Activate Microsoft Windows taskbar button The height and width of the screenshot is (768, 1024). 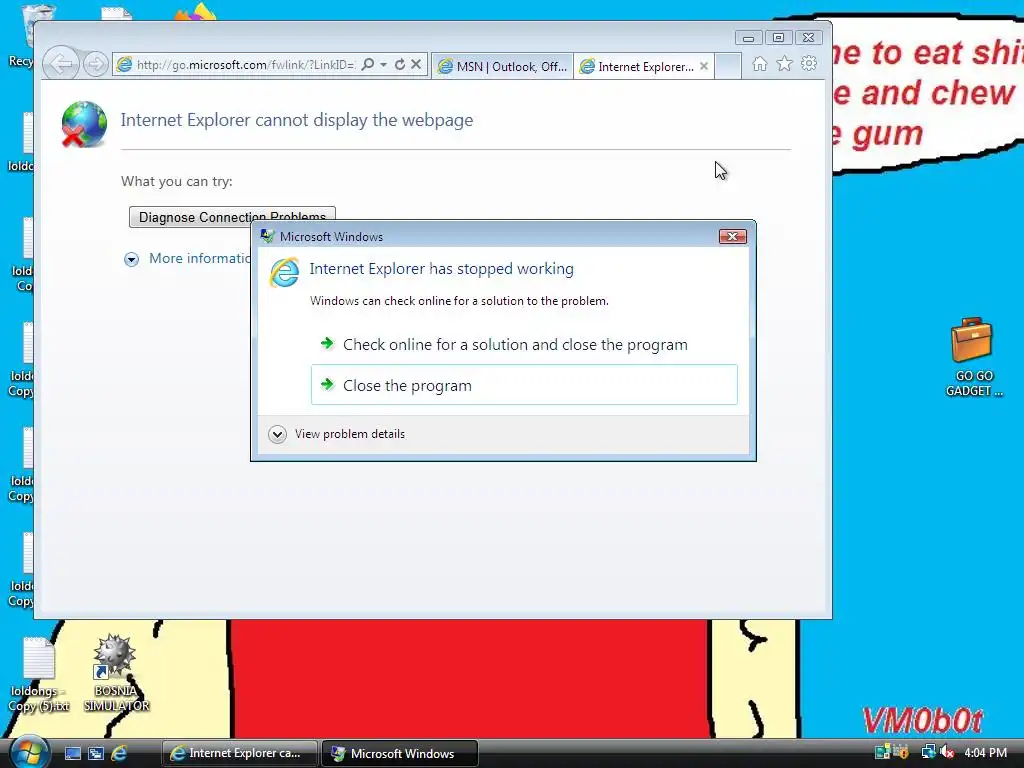pos(400,754)
